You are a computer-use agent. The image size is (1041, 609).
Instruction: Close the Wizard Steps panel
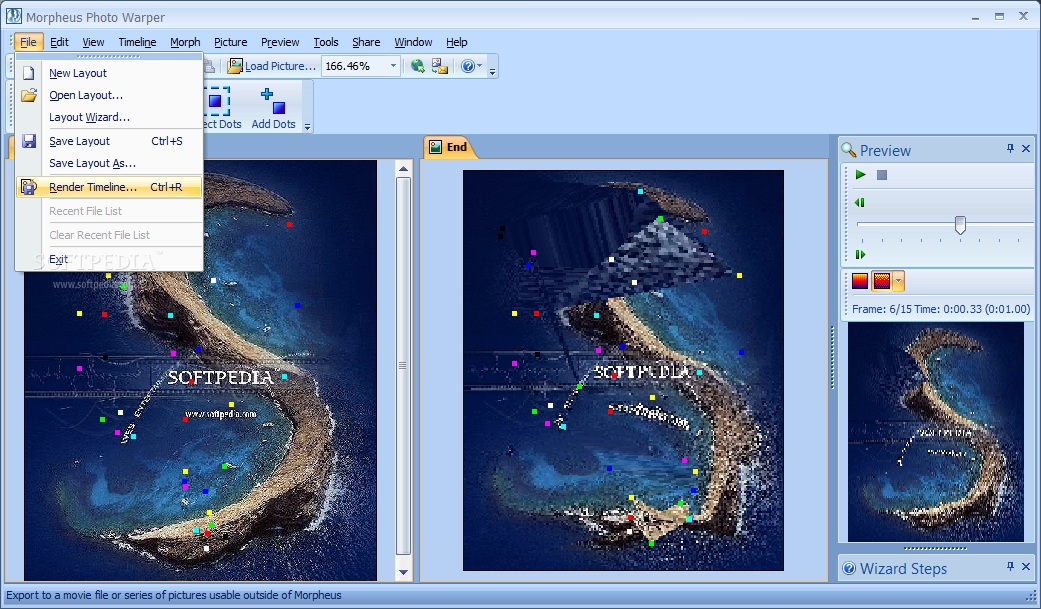point(1026,566)
